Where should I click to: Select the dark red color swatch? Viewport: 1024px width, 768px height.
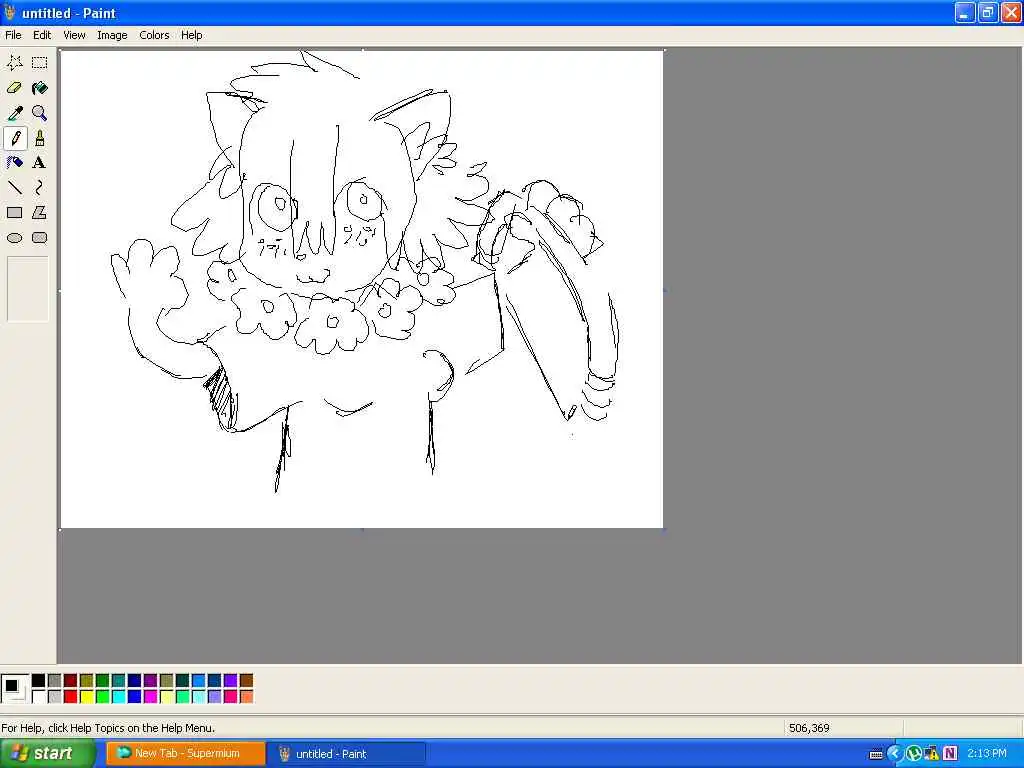(71, 680)
